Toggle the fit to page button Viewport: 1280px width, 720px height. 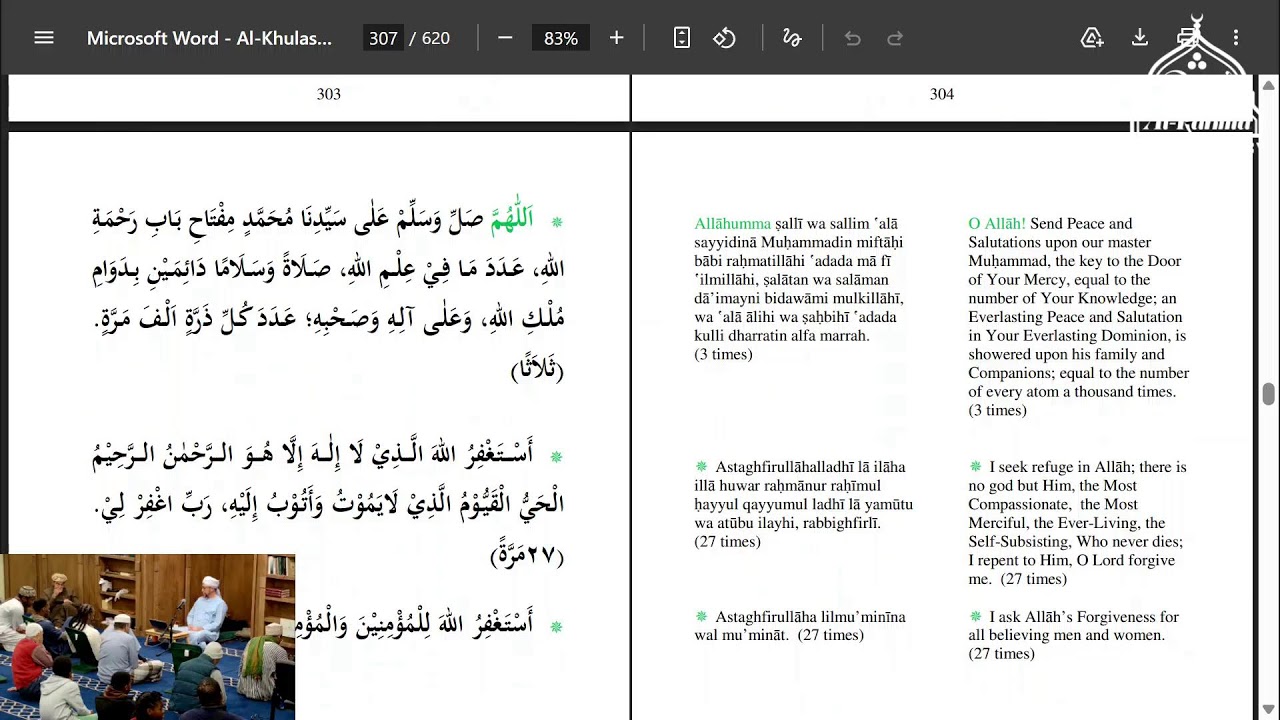(x=682, y=38)
